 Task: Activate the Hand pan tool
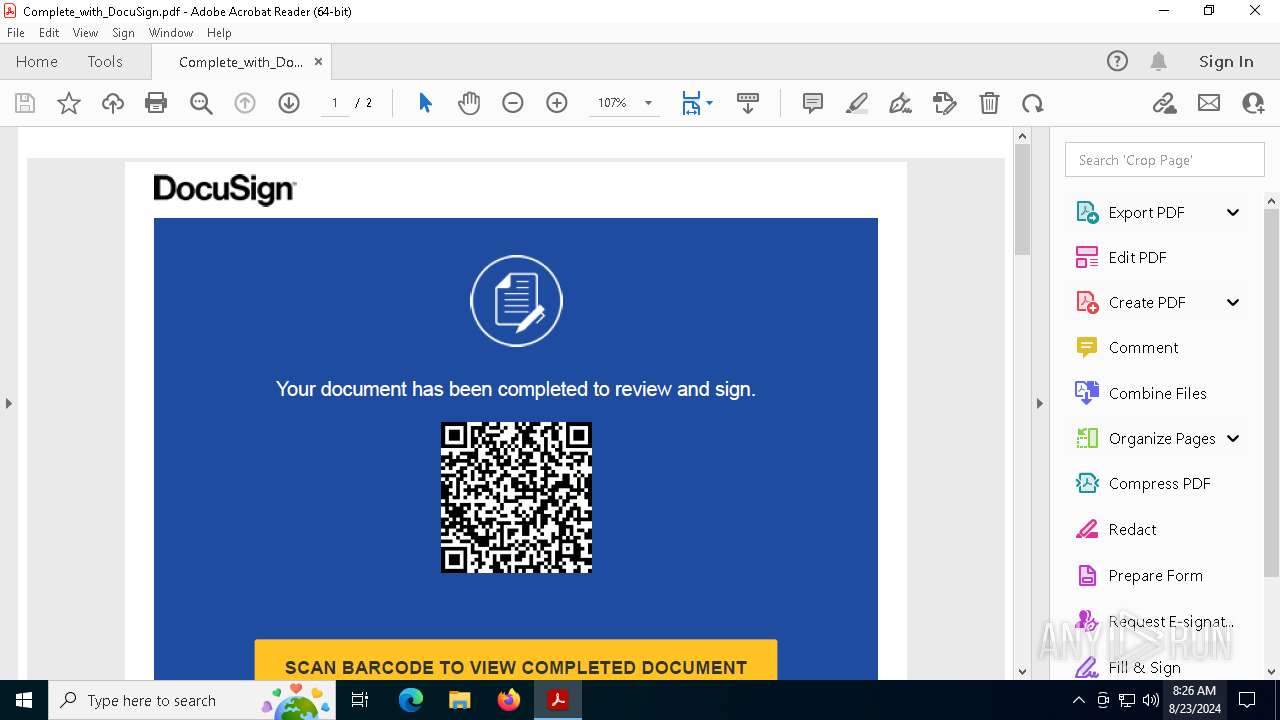[x=469, y=103]
